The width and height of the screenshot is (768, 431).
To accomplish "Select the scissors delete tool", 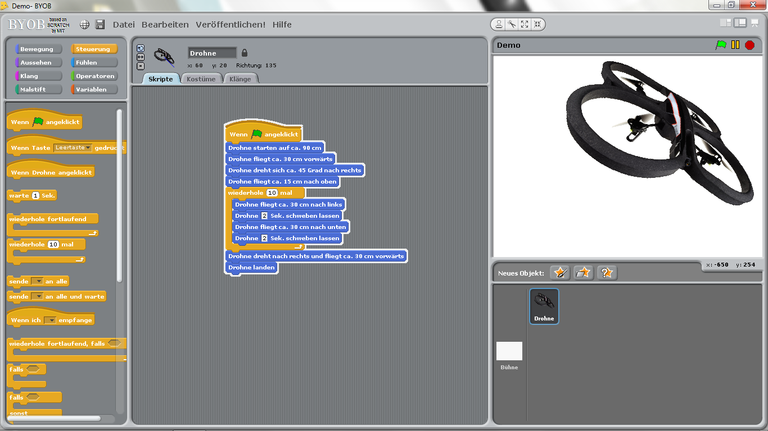I will [x=511, y=24].
